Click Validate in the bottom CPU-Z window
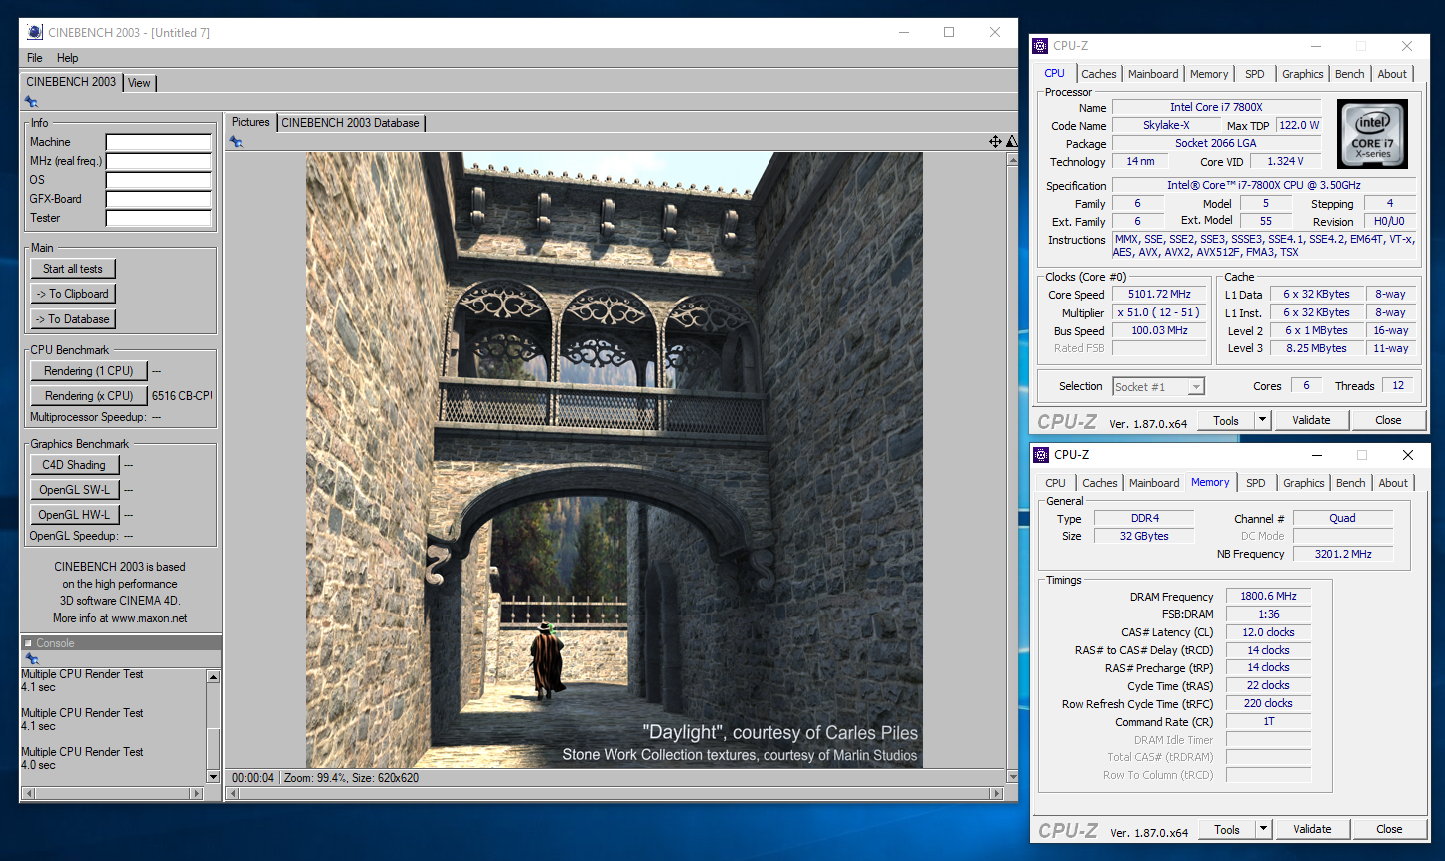1445x861 pixels. (1312, 829)
